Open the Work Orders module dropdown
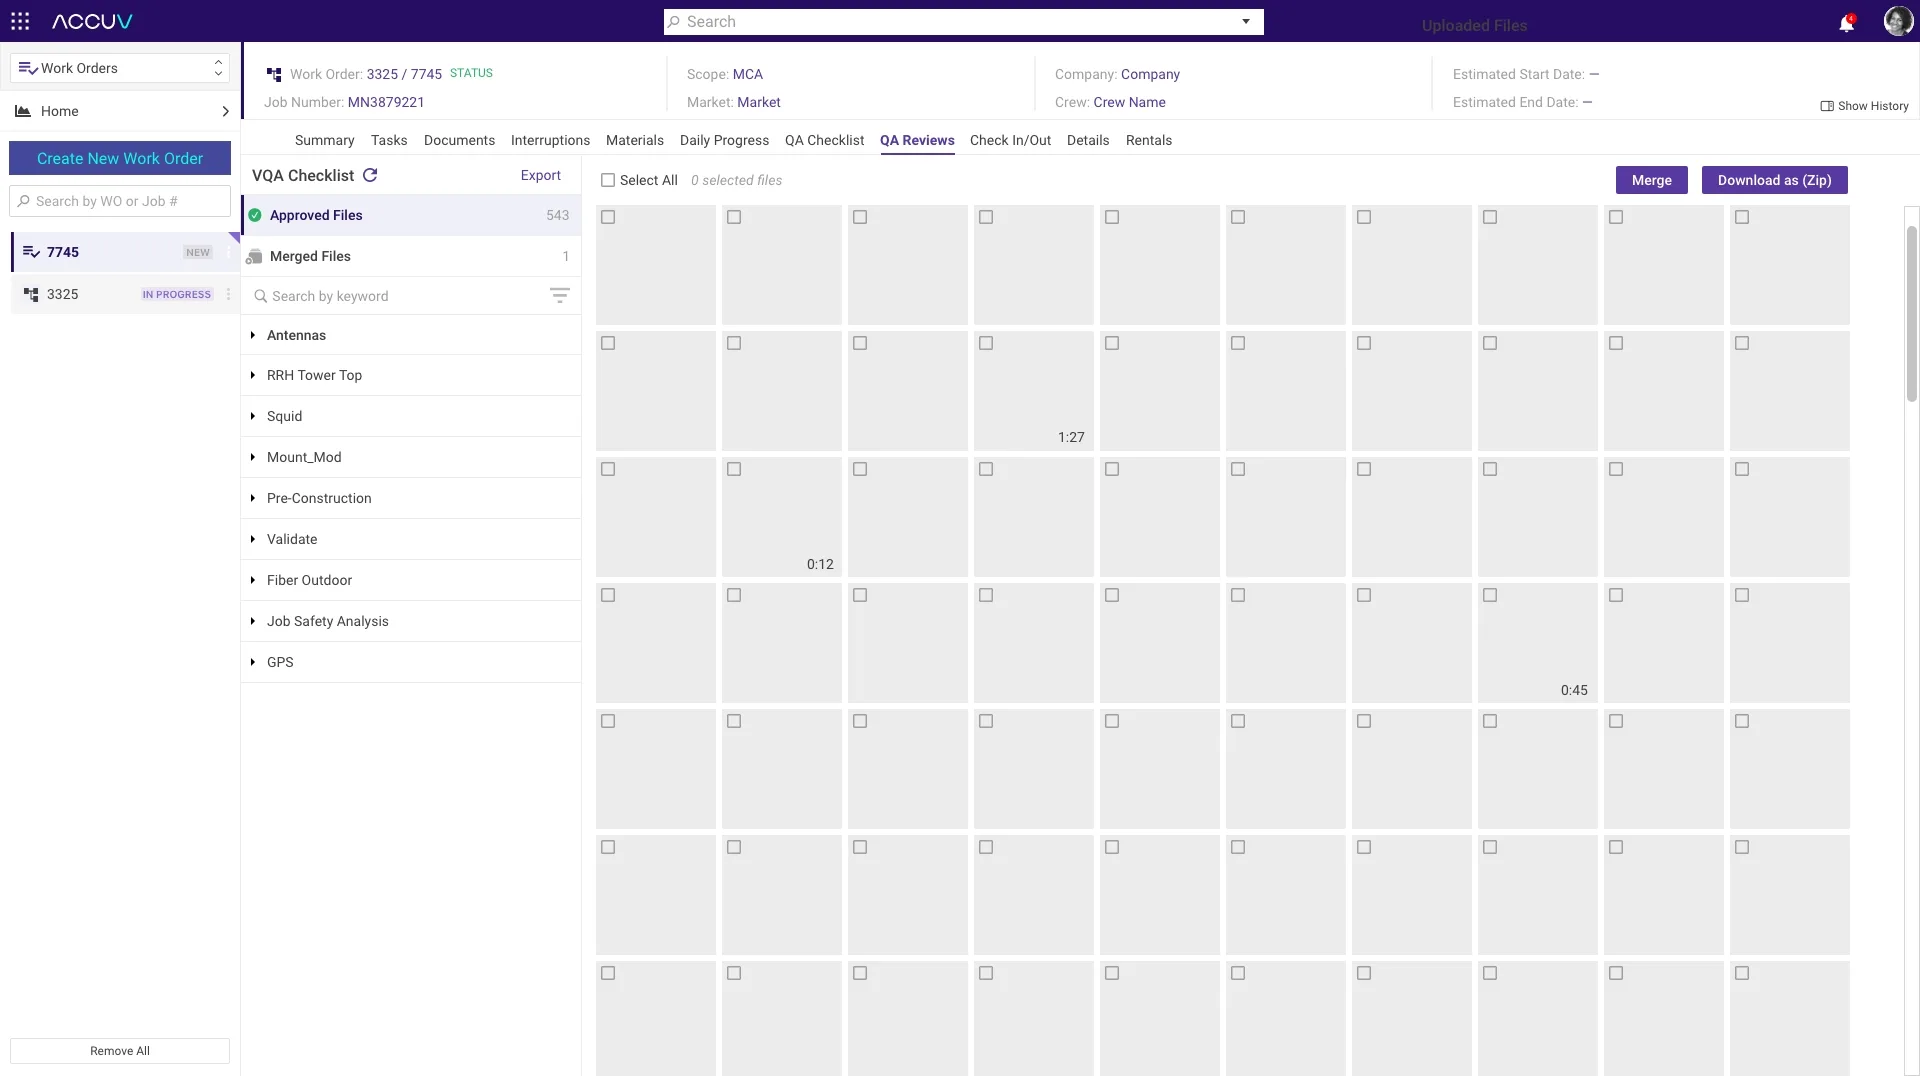This screenshot has height=1076, width=1920. click(x=120, y=68)
